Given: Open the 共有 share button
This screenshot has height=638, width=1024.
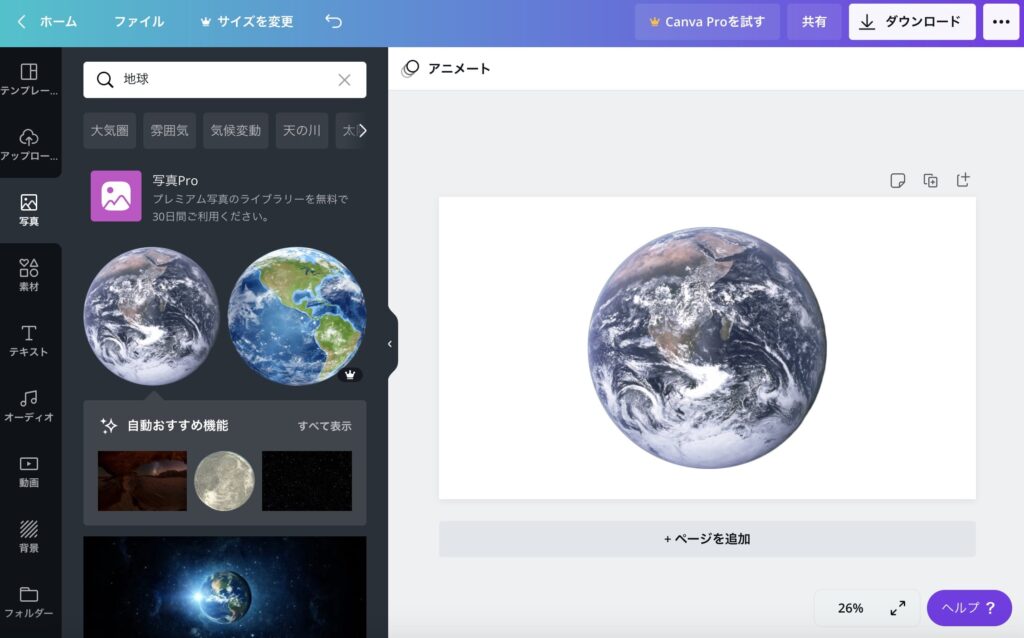Looking at the screenshot, I should [814, 22].
